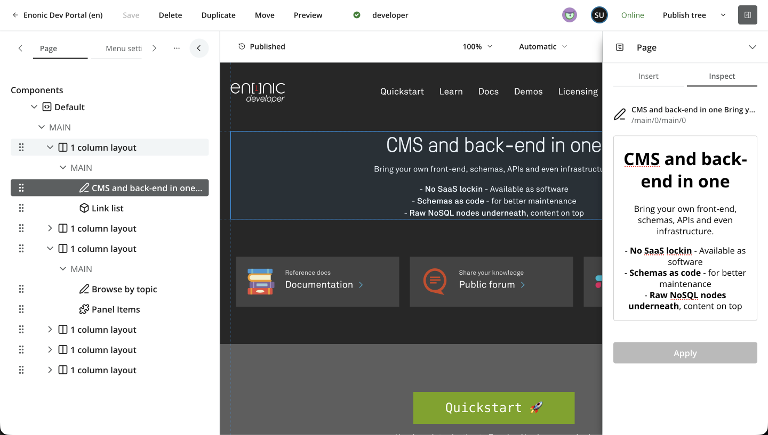Switch to the Menu settings tab
768x435 pixels.
pos(123,48)
